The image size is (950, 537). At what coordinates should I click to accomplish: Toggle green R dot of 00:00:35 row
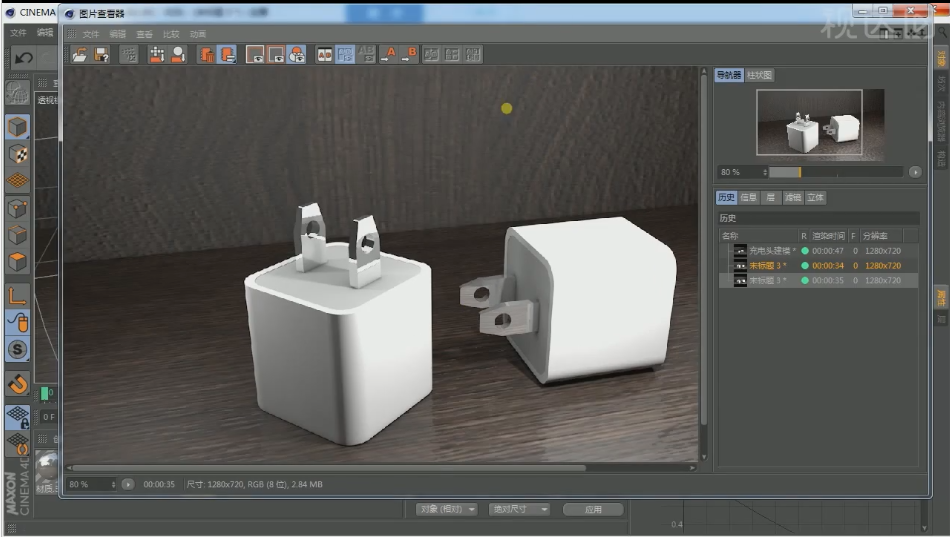805,281
